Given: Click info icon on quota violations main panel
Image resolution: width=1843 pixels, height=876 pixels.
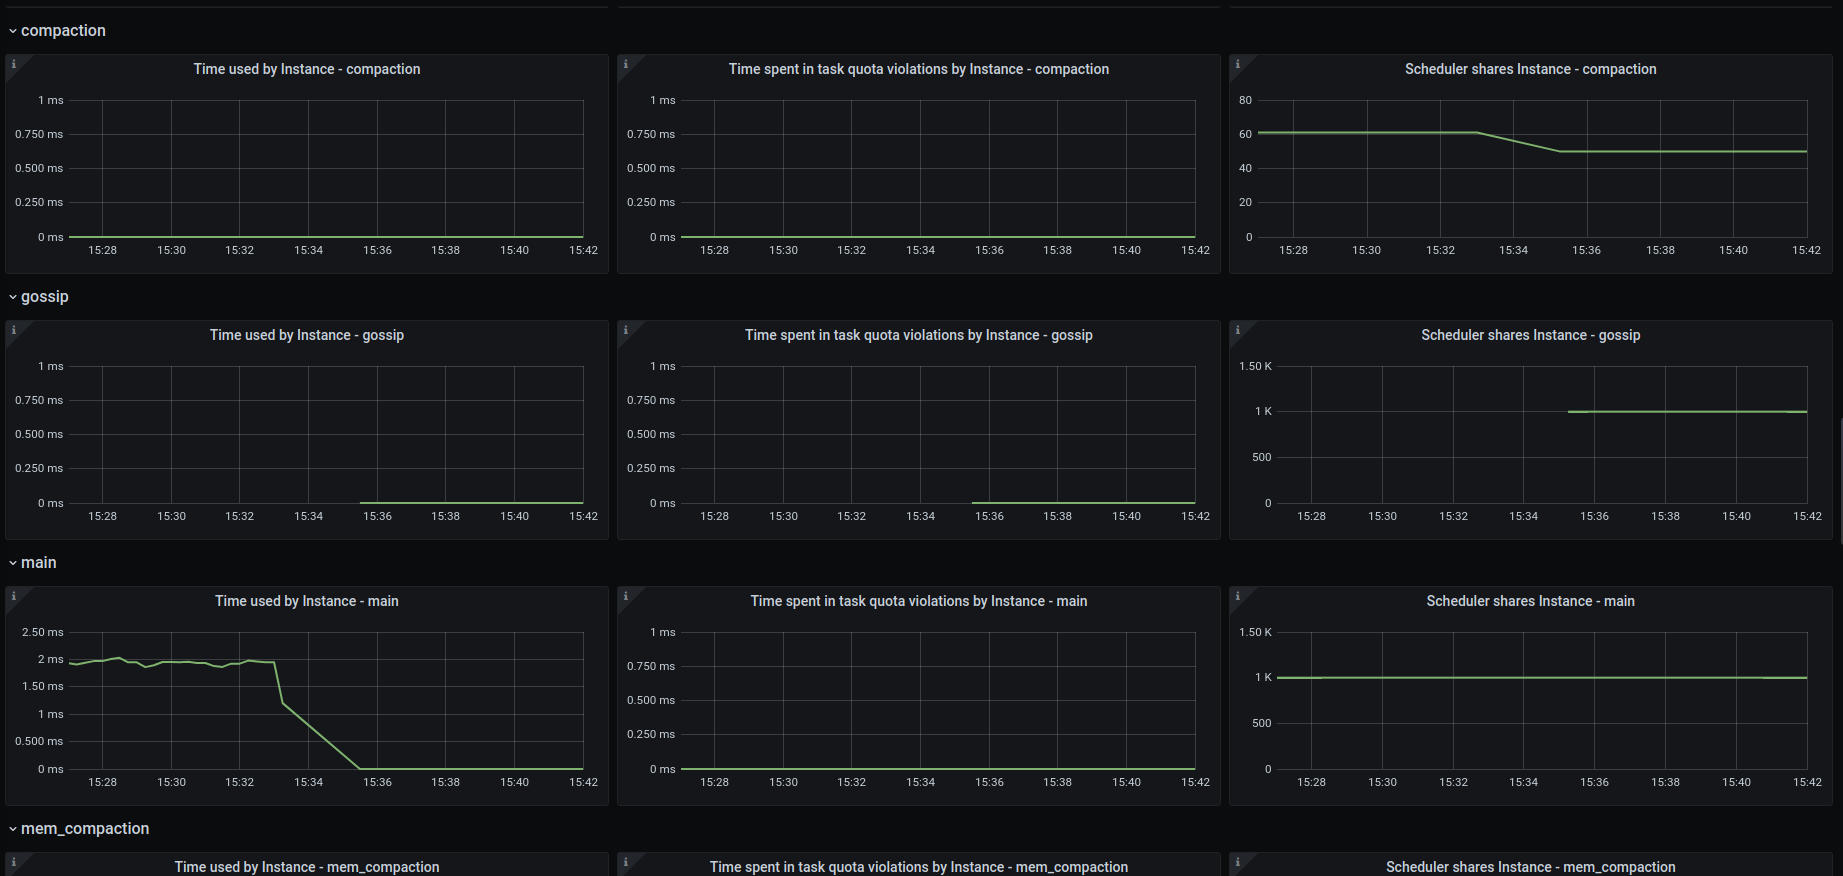Looking at the screenshot, I should click(626, 596).
